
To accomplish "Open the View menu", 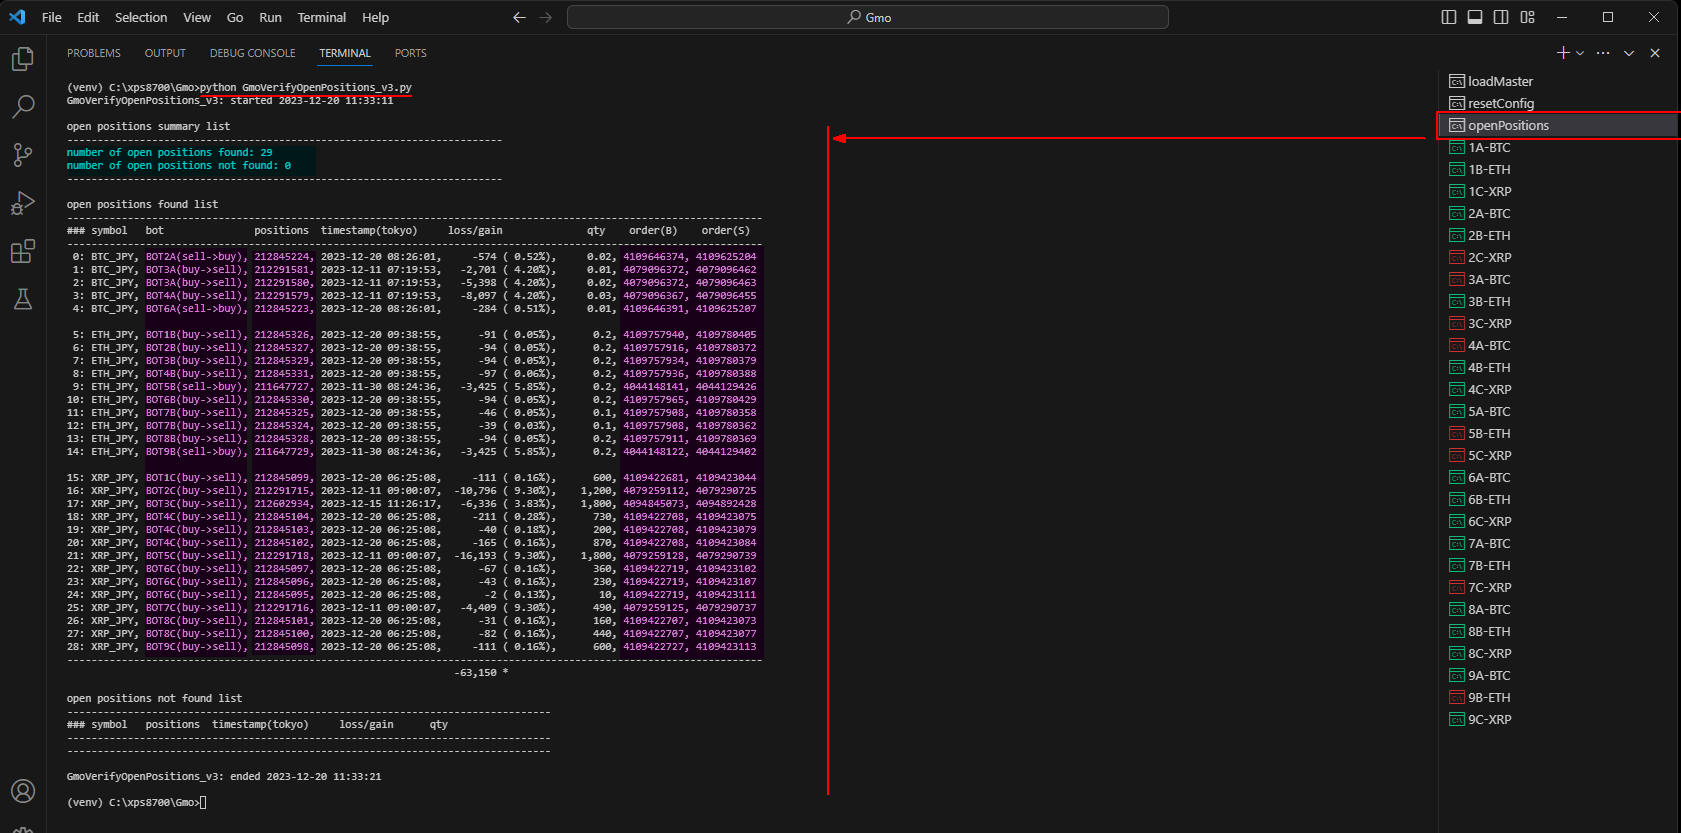I will coord(197,17).
